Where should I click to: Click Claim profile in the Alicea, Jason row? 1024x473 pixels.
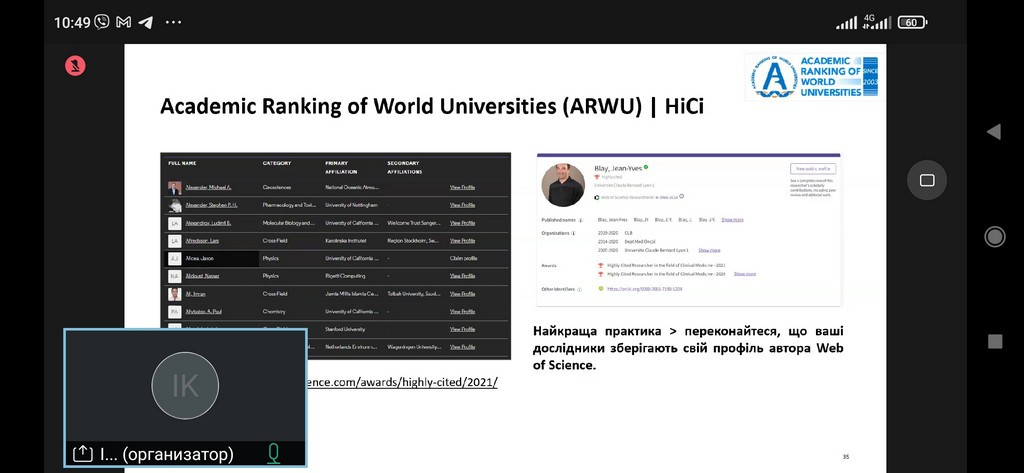click(x=463, y=259)
